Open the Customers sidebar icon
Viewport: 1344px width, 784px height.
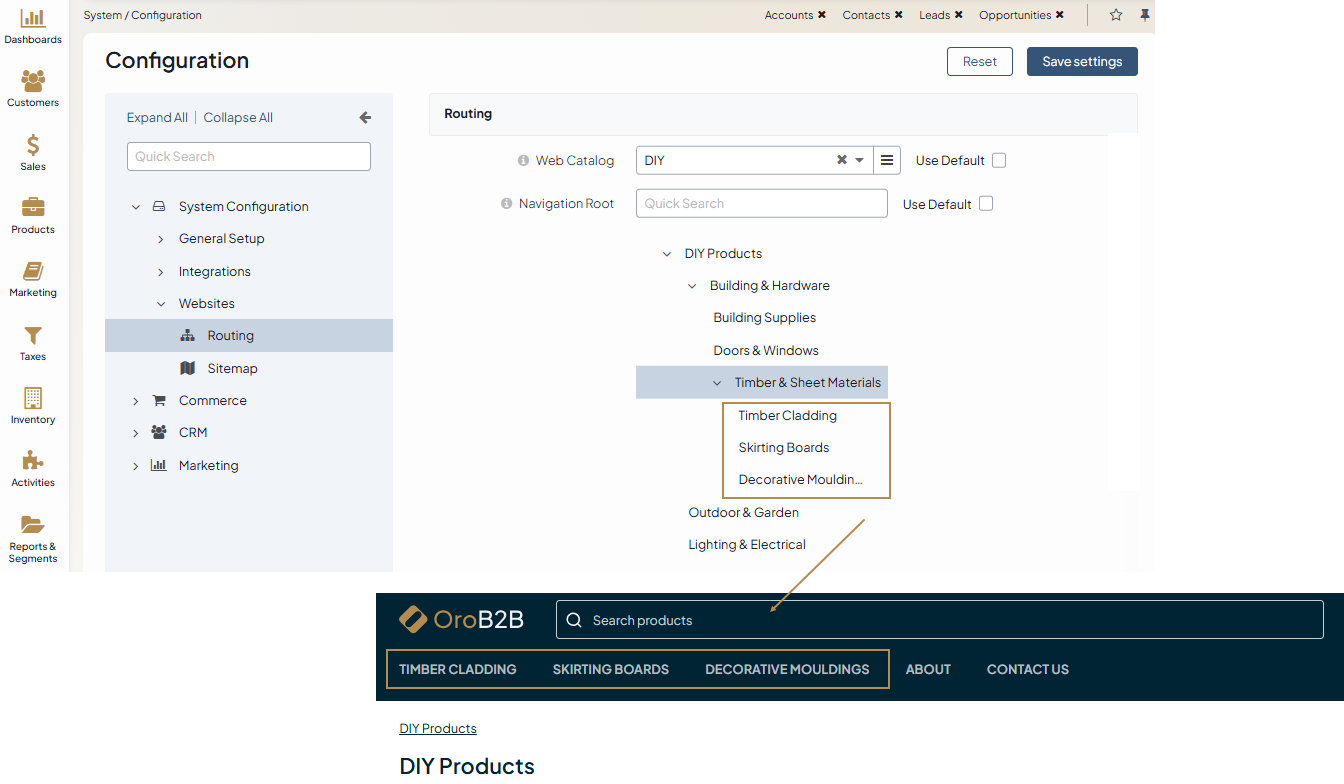point(33,82)
